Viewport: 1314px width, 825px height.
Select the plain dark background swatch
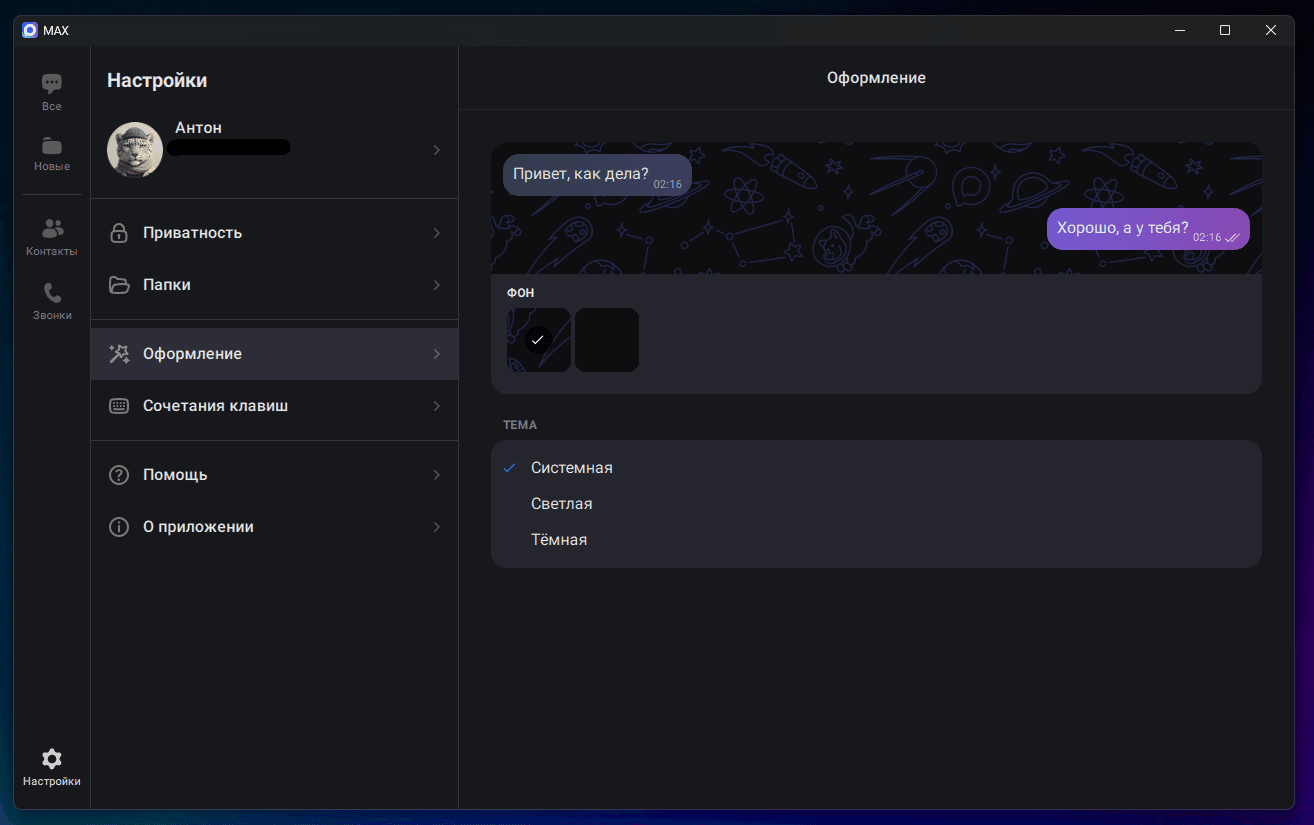[x=607, y=340]
